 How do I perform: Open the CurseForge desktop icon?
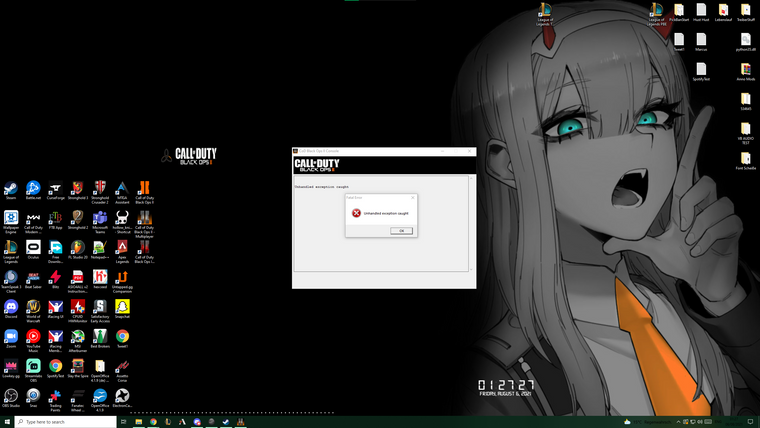coord(56,190)
